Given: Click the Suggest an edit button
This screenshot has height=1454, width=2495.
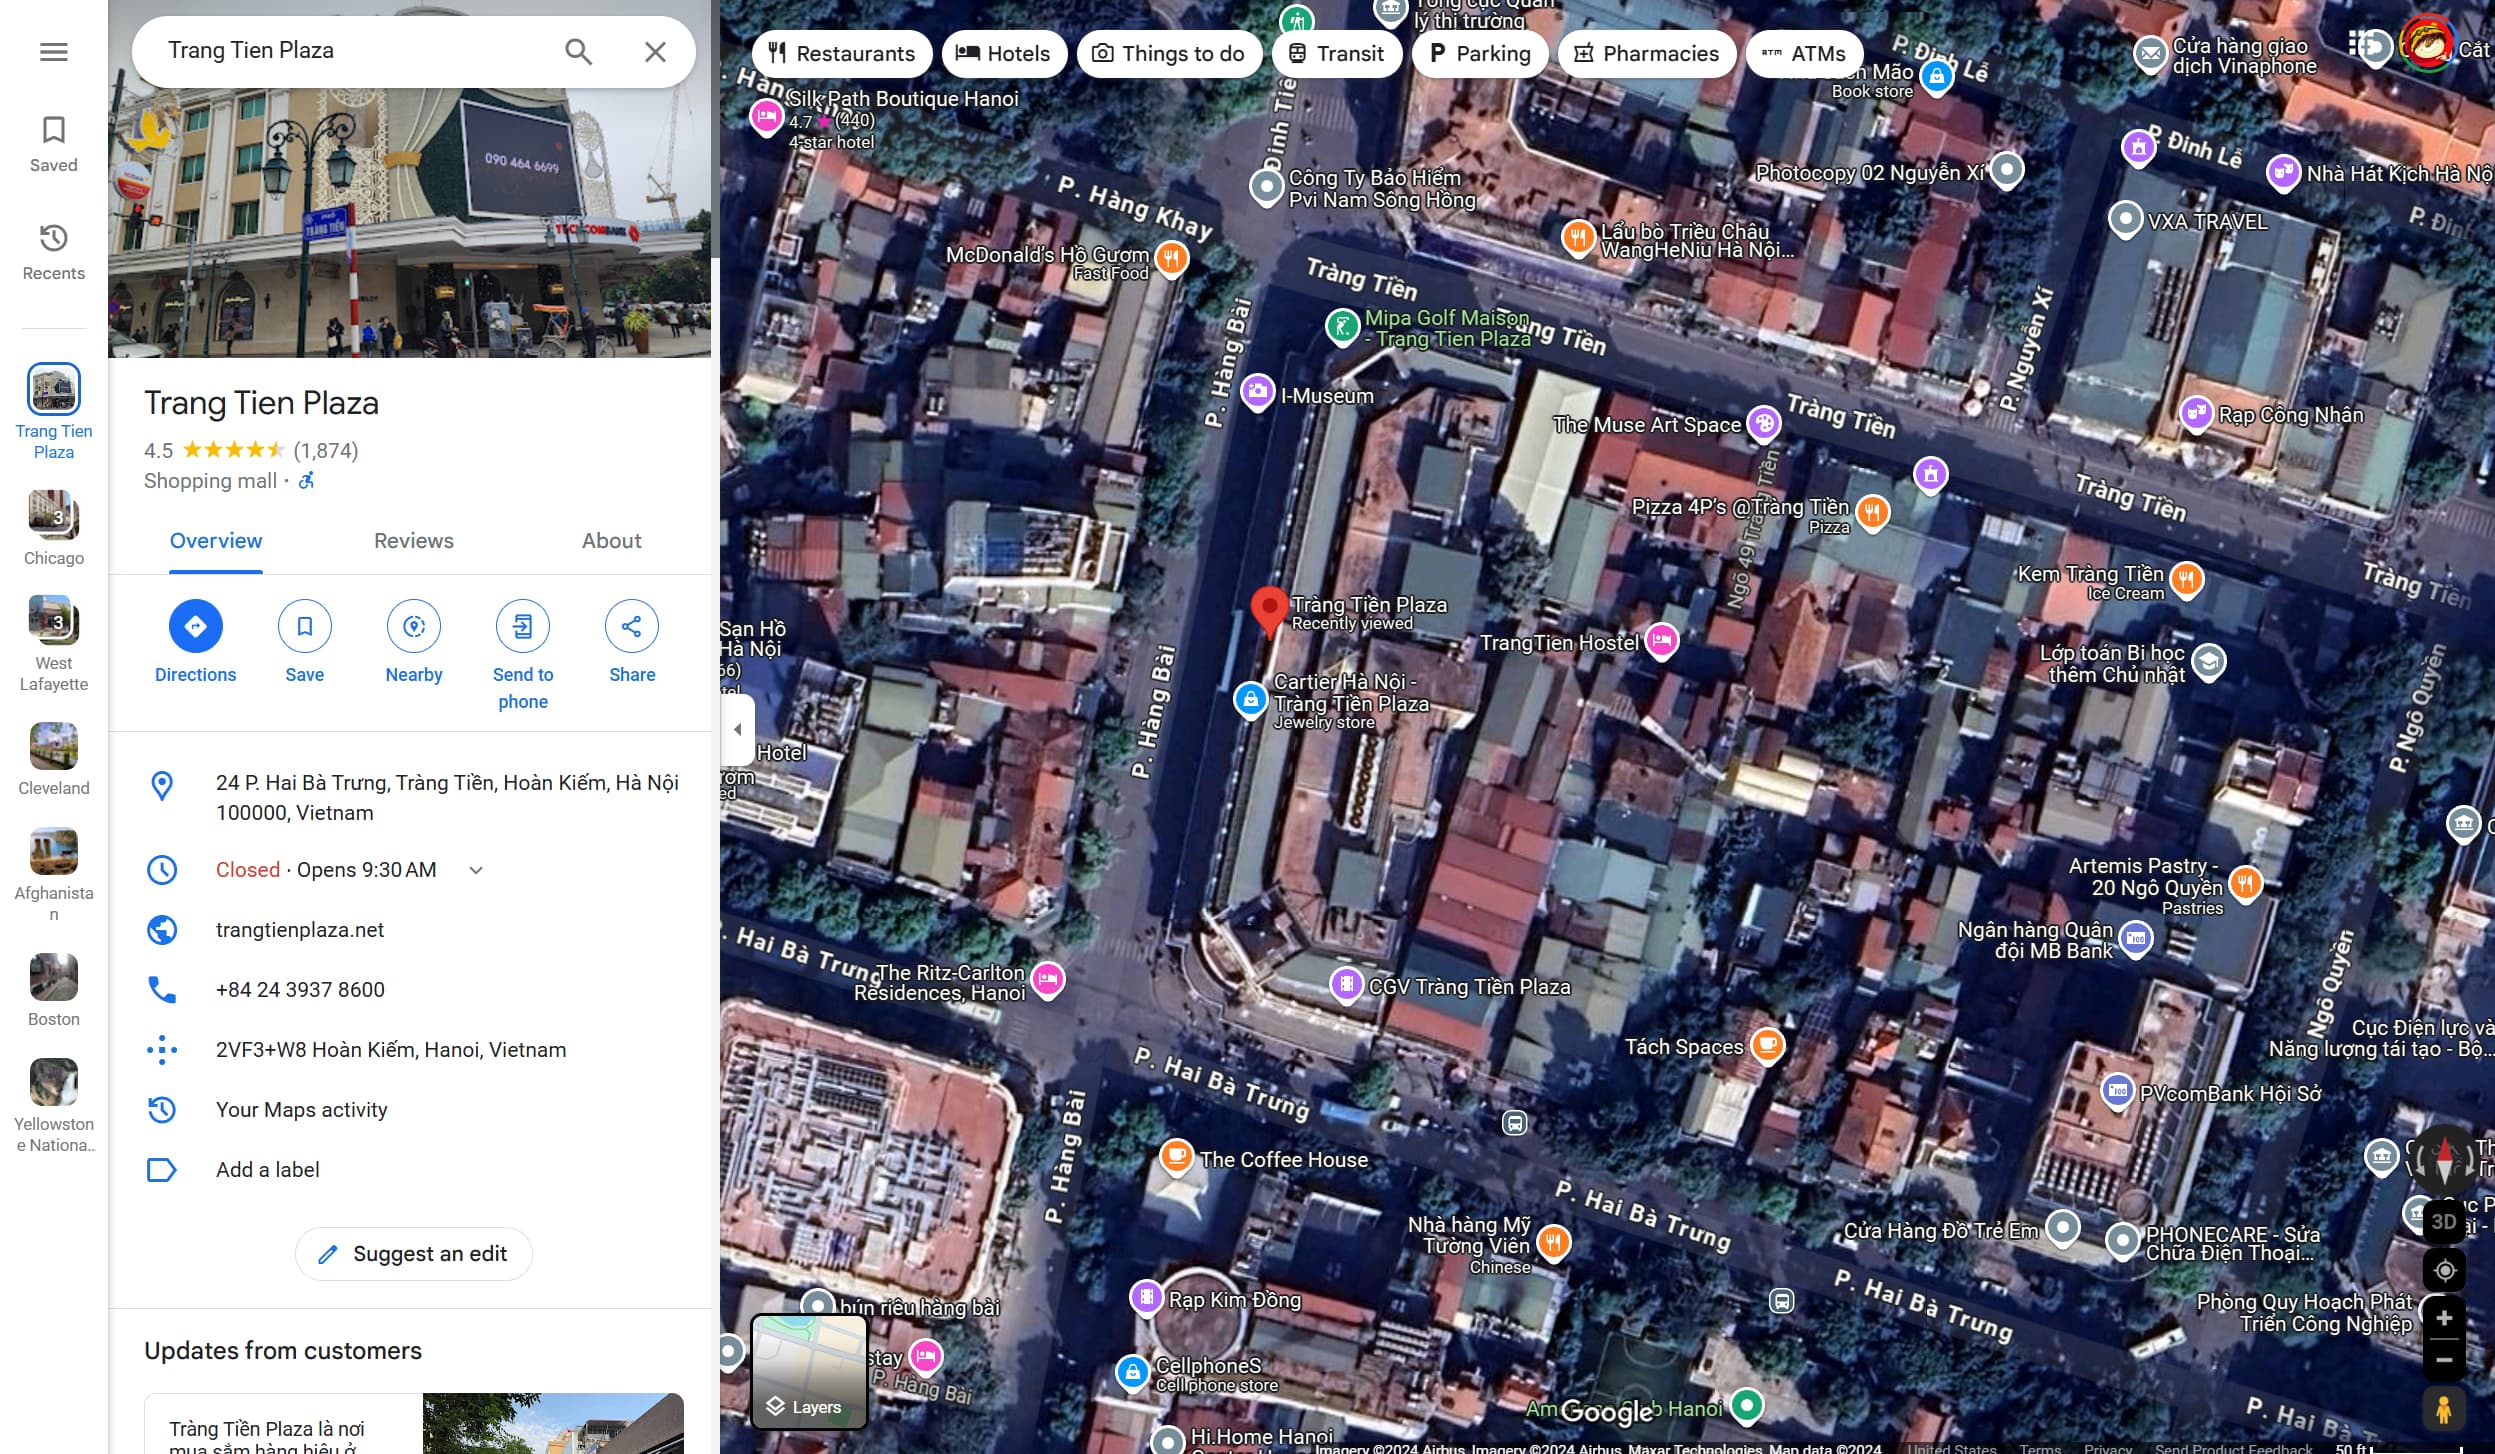Looking at the screenshot, I should [413, 1254].
